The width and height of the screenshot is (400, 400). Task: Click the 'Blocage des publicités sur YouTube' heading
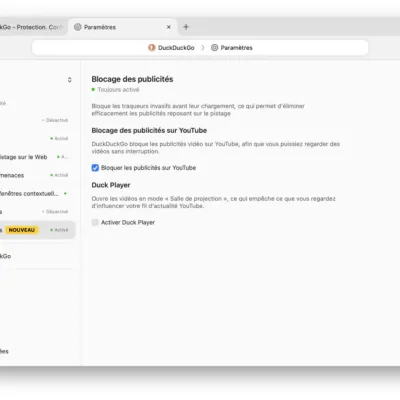tap(149, 130)
